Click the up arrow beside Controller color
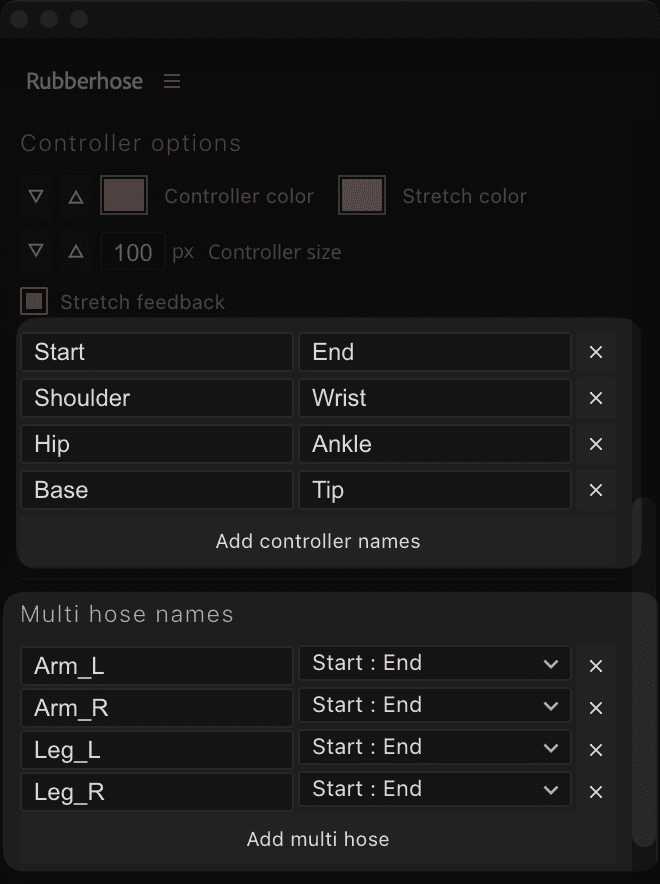 (76, 197)
